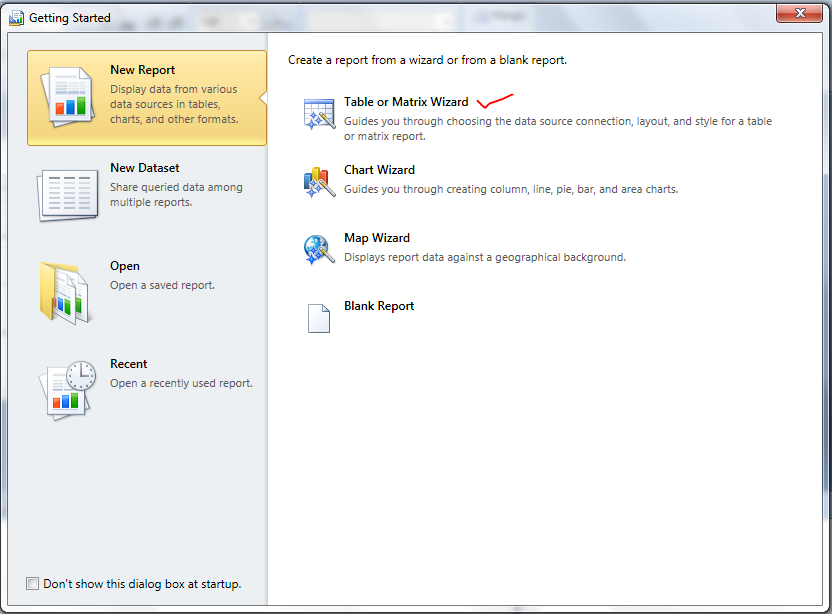Click the New Dataset table icon
Viewport: 832px width, 614px height.
67,194
